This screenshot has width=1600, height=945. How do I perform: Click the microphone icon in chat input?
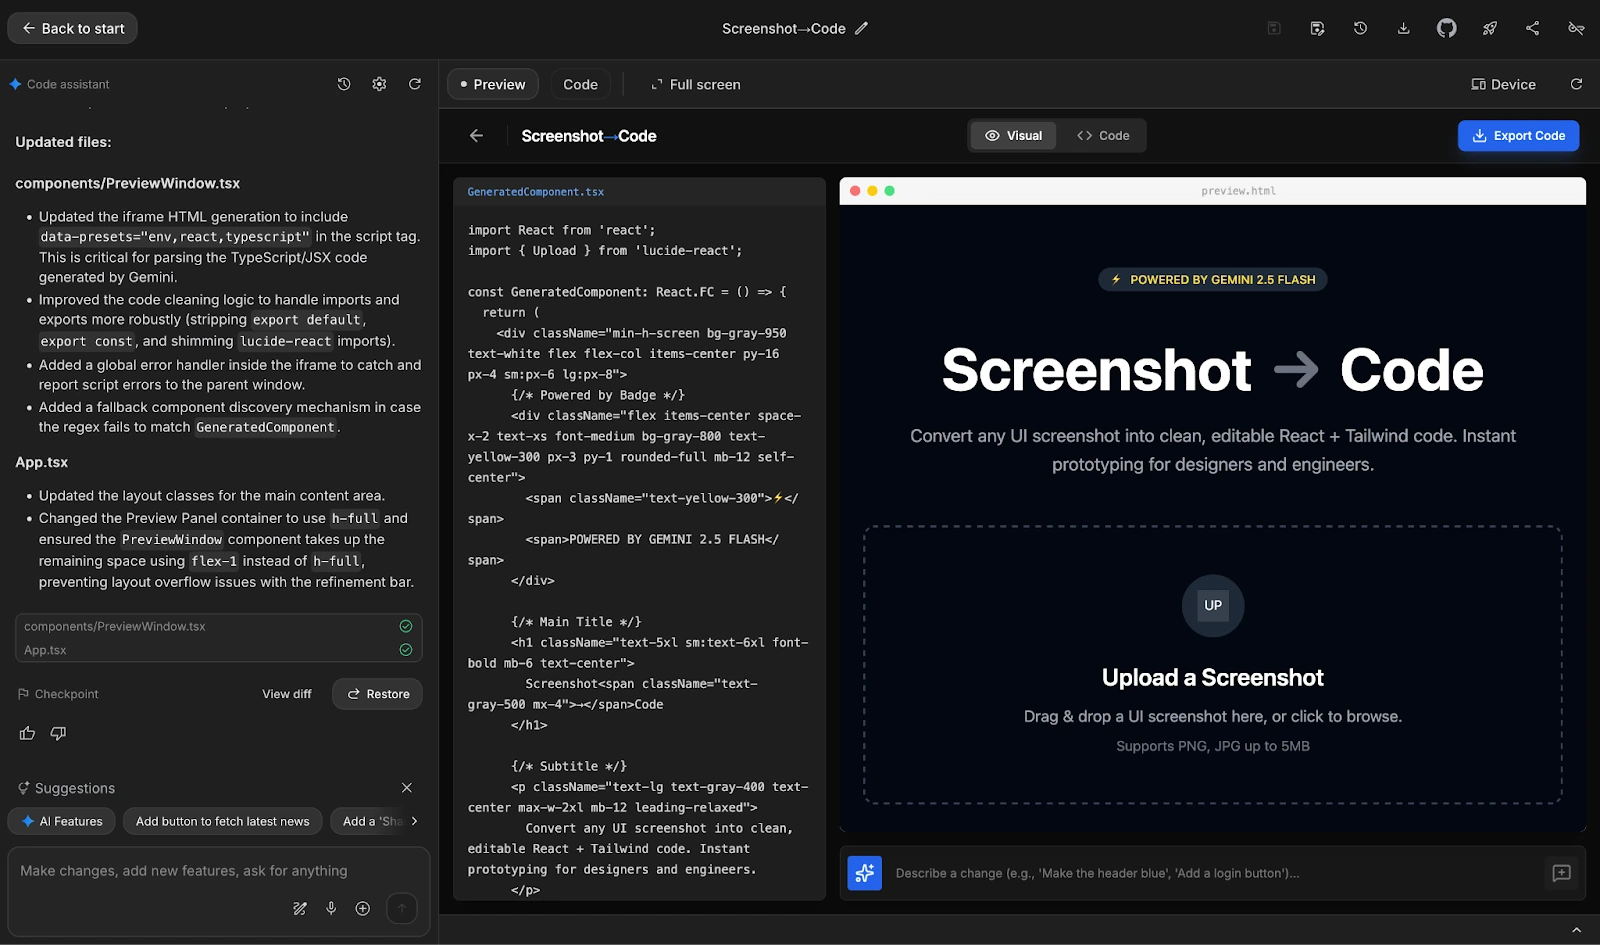[331, 908]
